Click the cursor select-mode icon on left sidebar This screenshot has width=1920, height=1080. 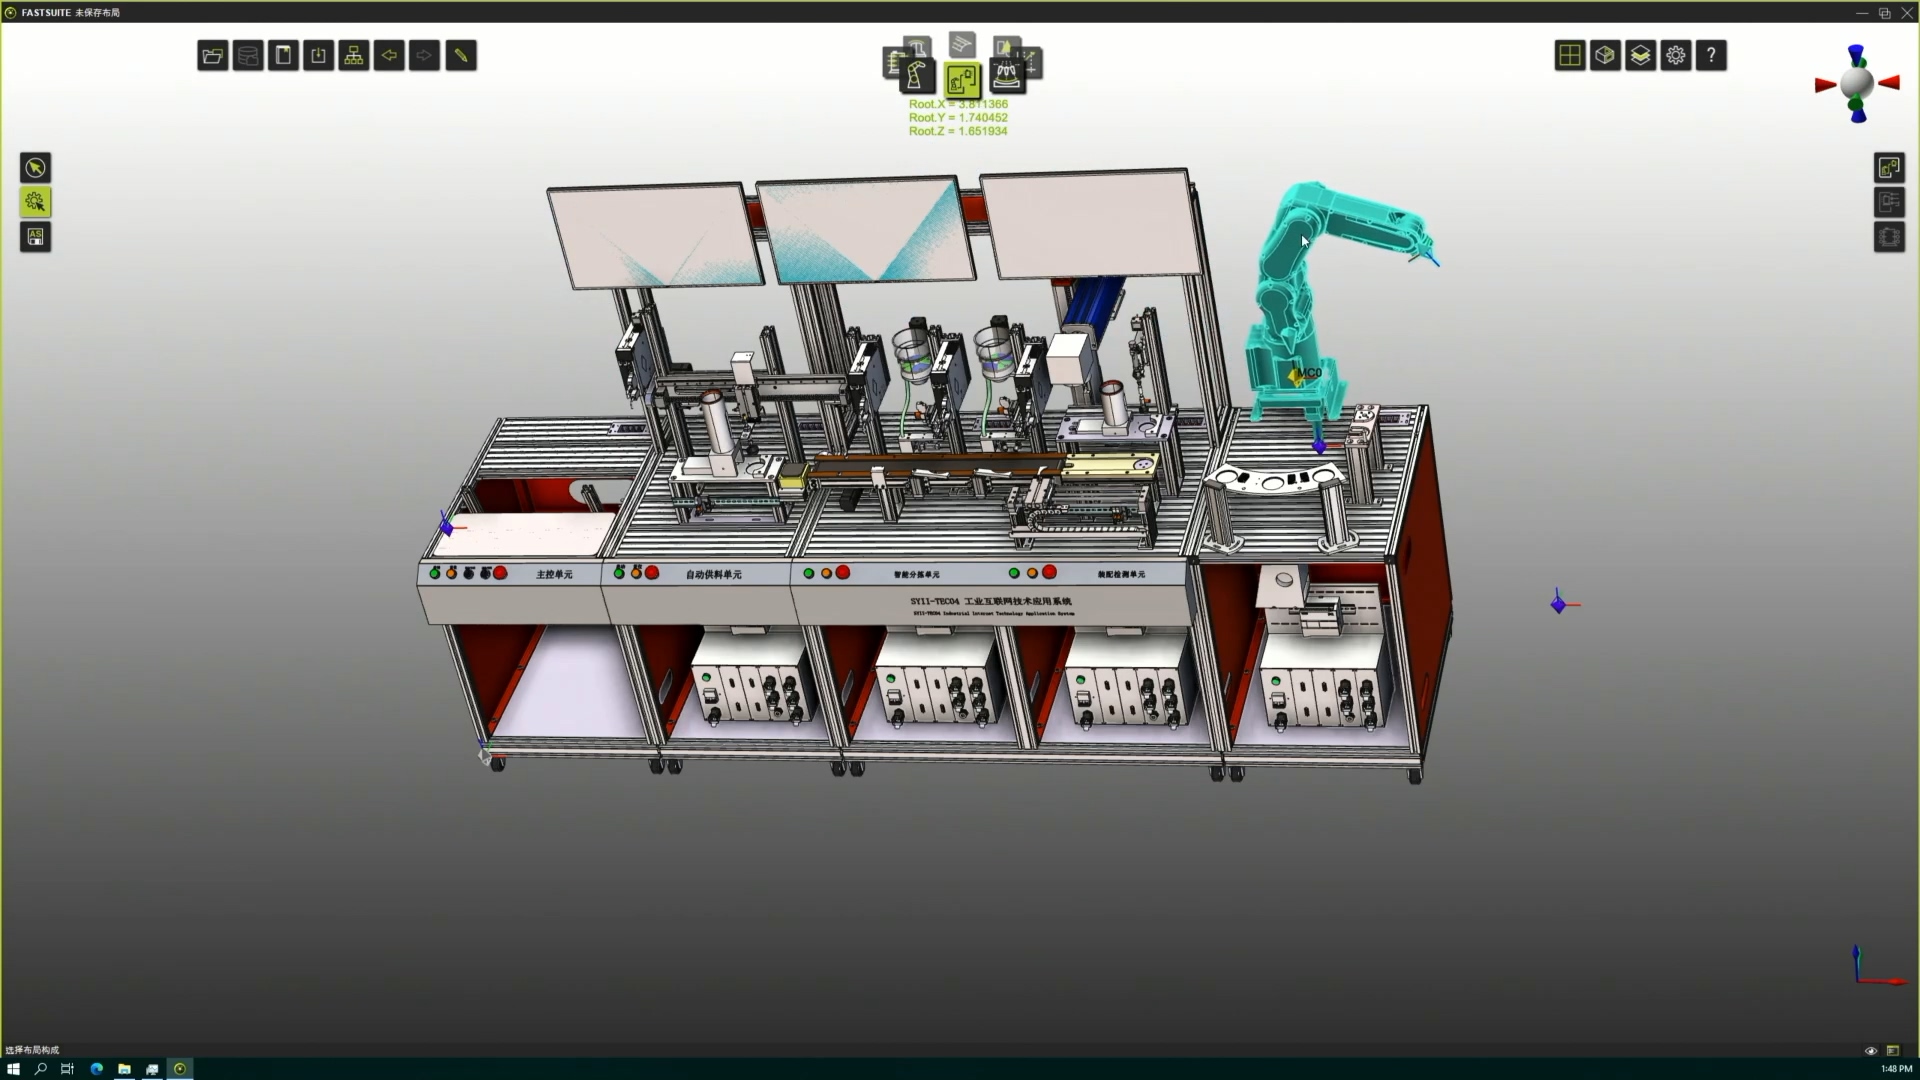(36, 168)
